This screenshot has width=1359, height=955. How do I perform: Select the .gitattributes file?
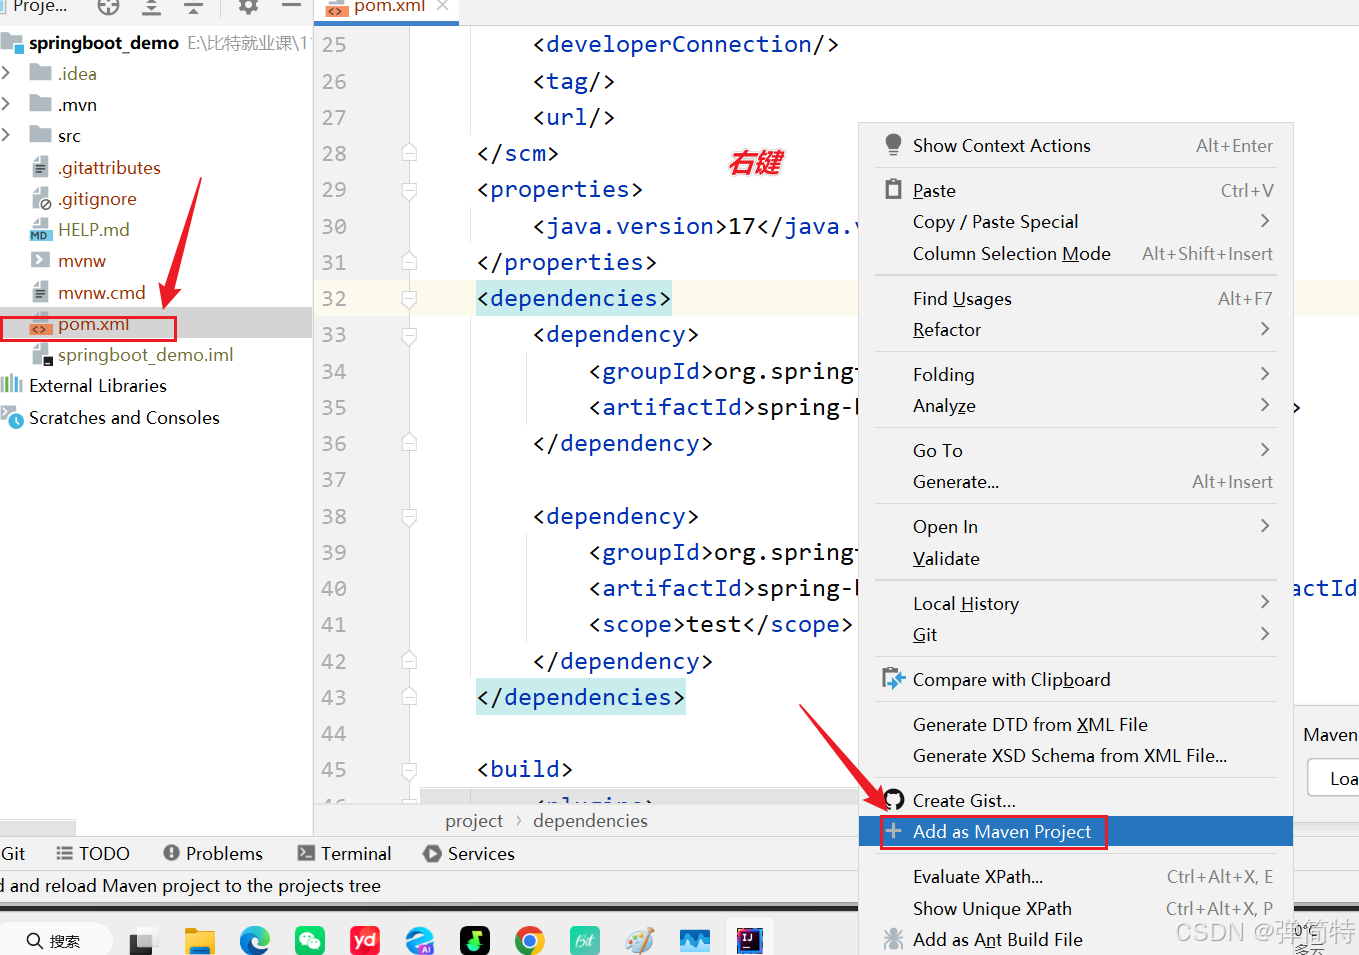[109, 167]
